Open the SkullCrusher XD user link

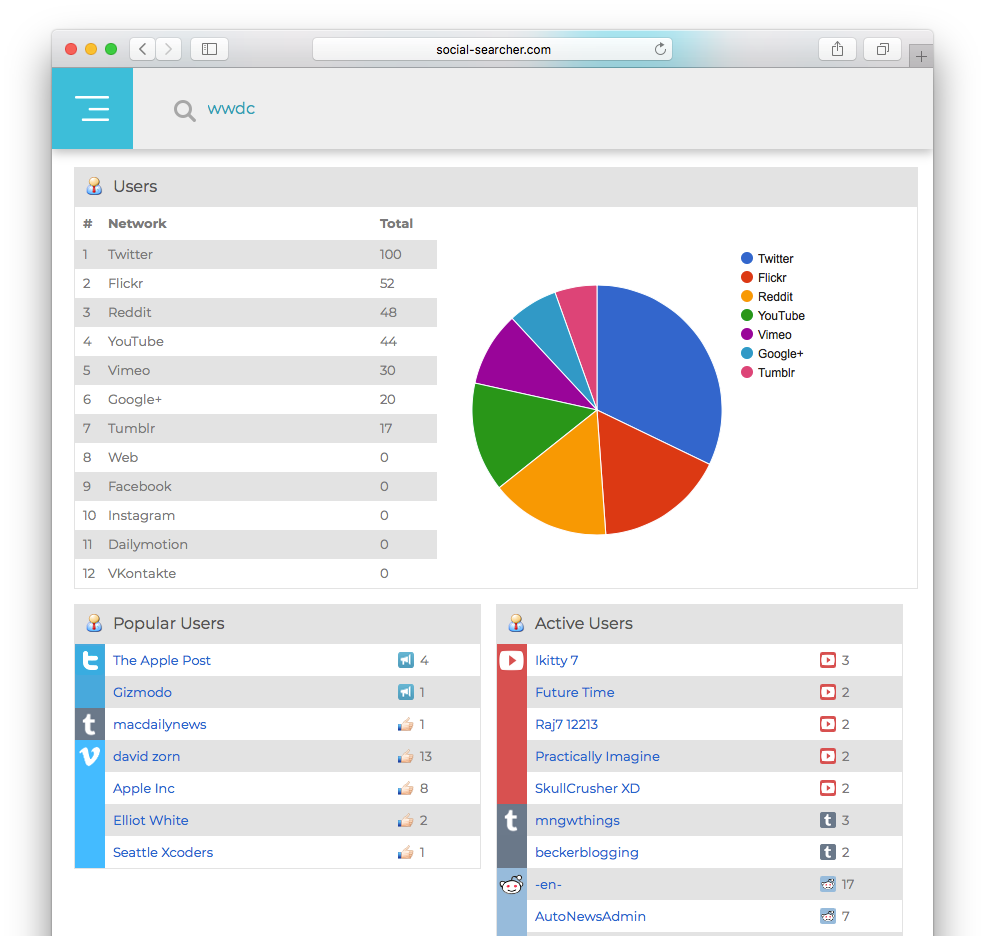click(587, 788)
